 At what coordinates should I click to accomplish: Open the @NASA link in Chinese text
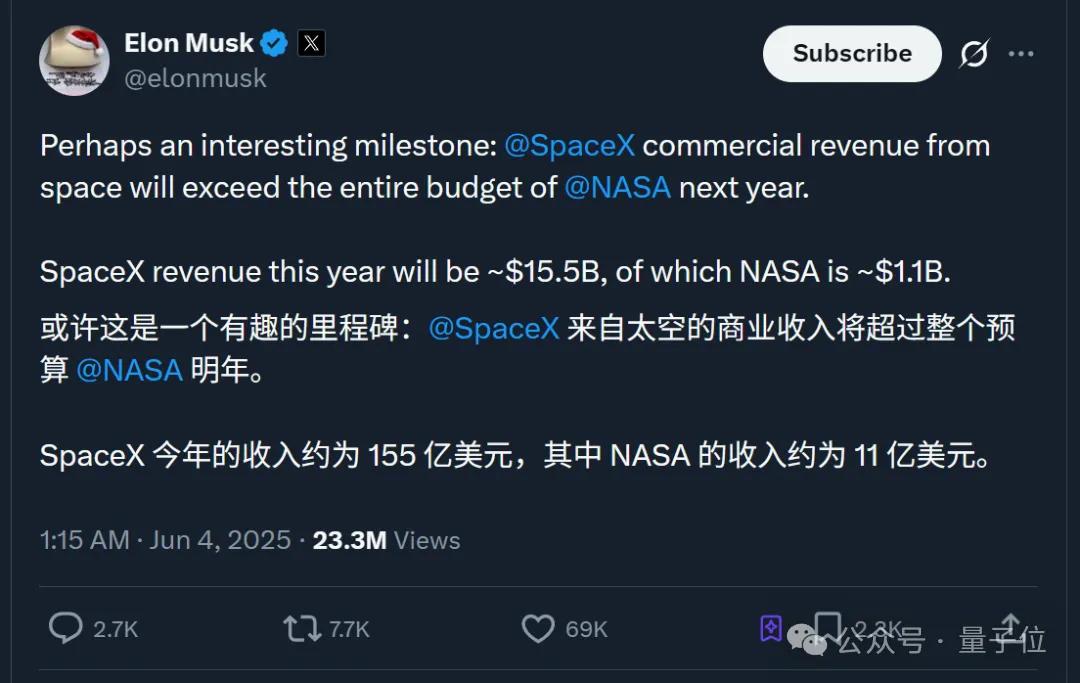132,370
